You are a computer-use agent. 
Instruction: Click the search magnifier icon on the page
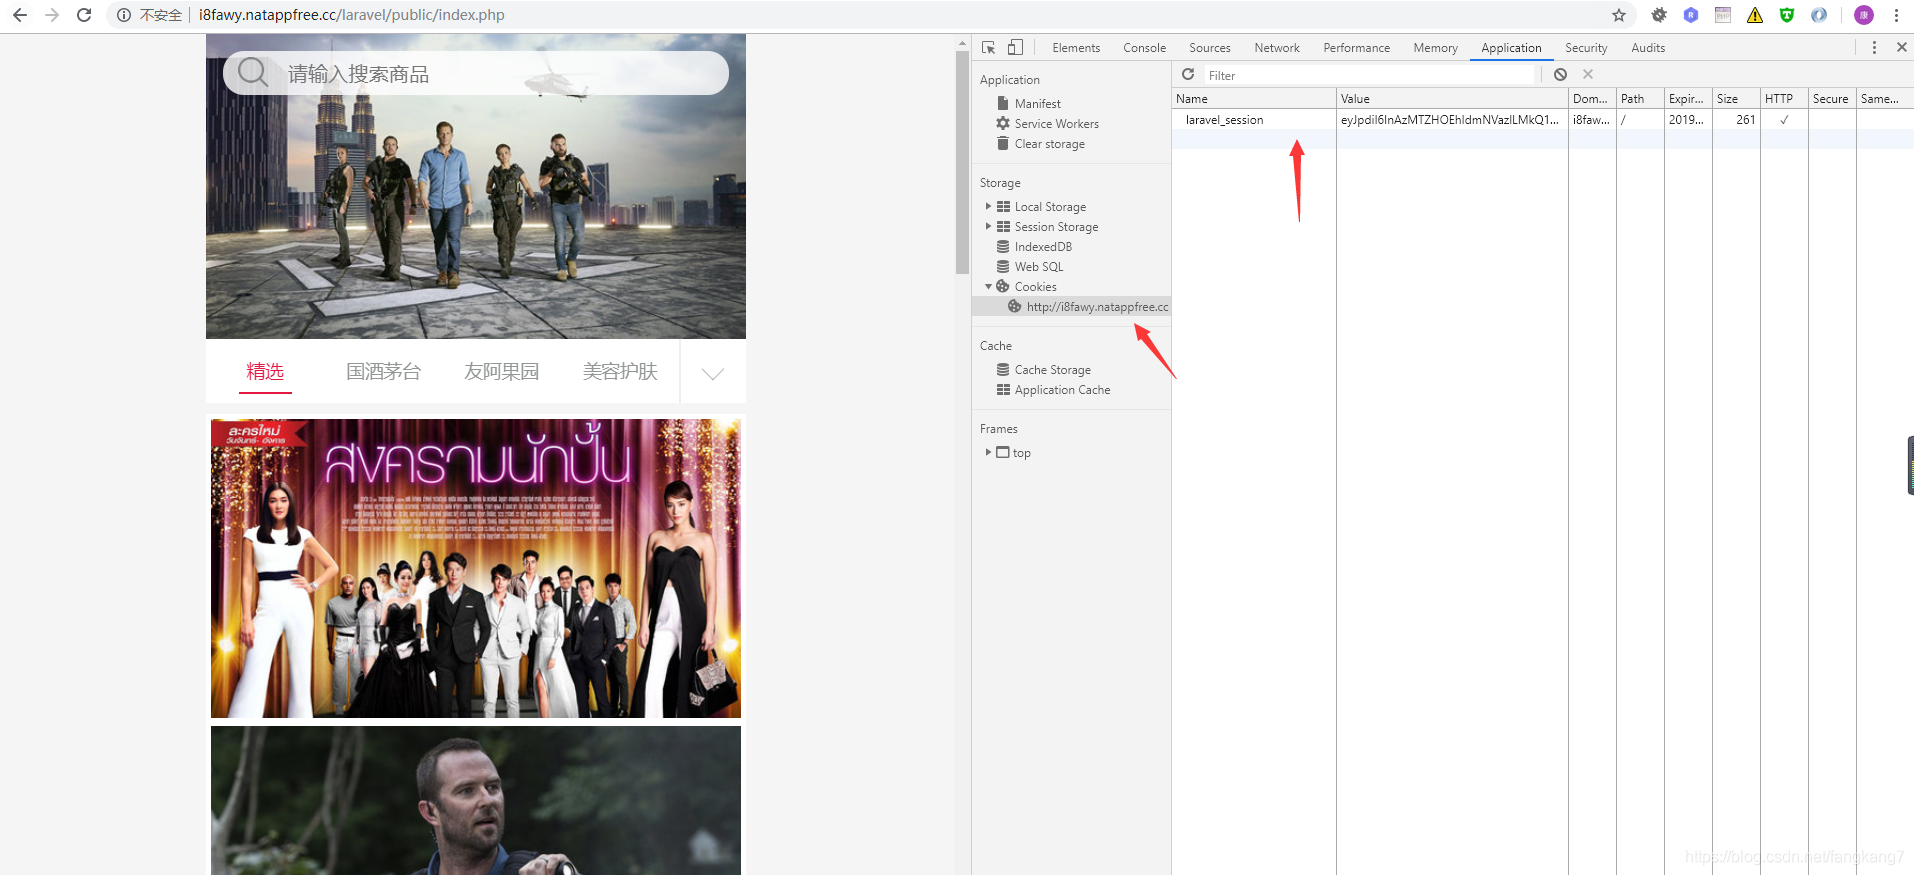pos(253,72)
